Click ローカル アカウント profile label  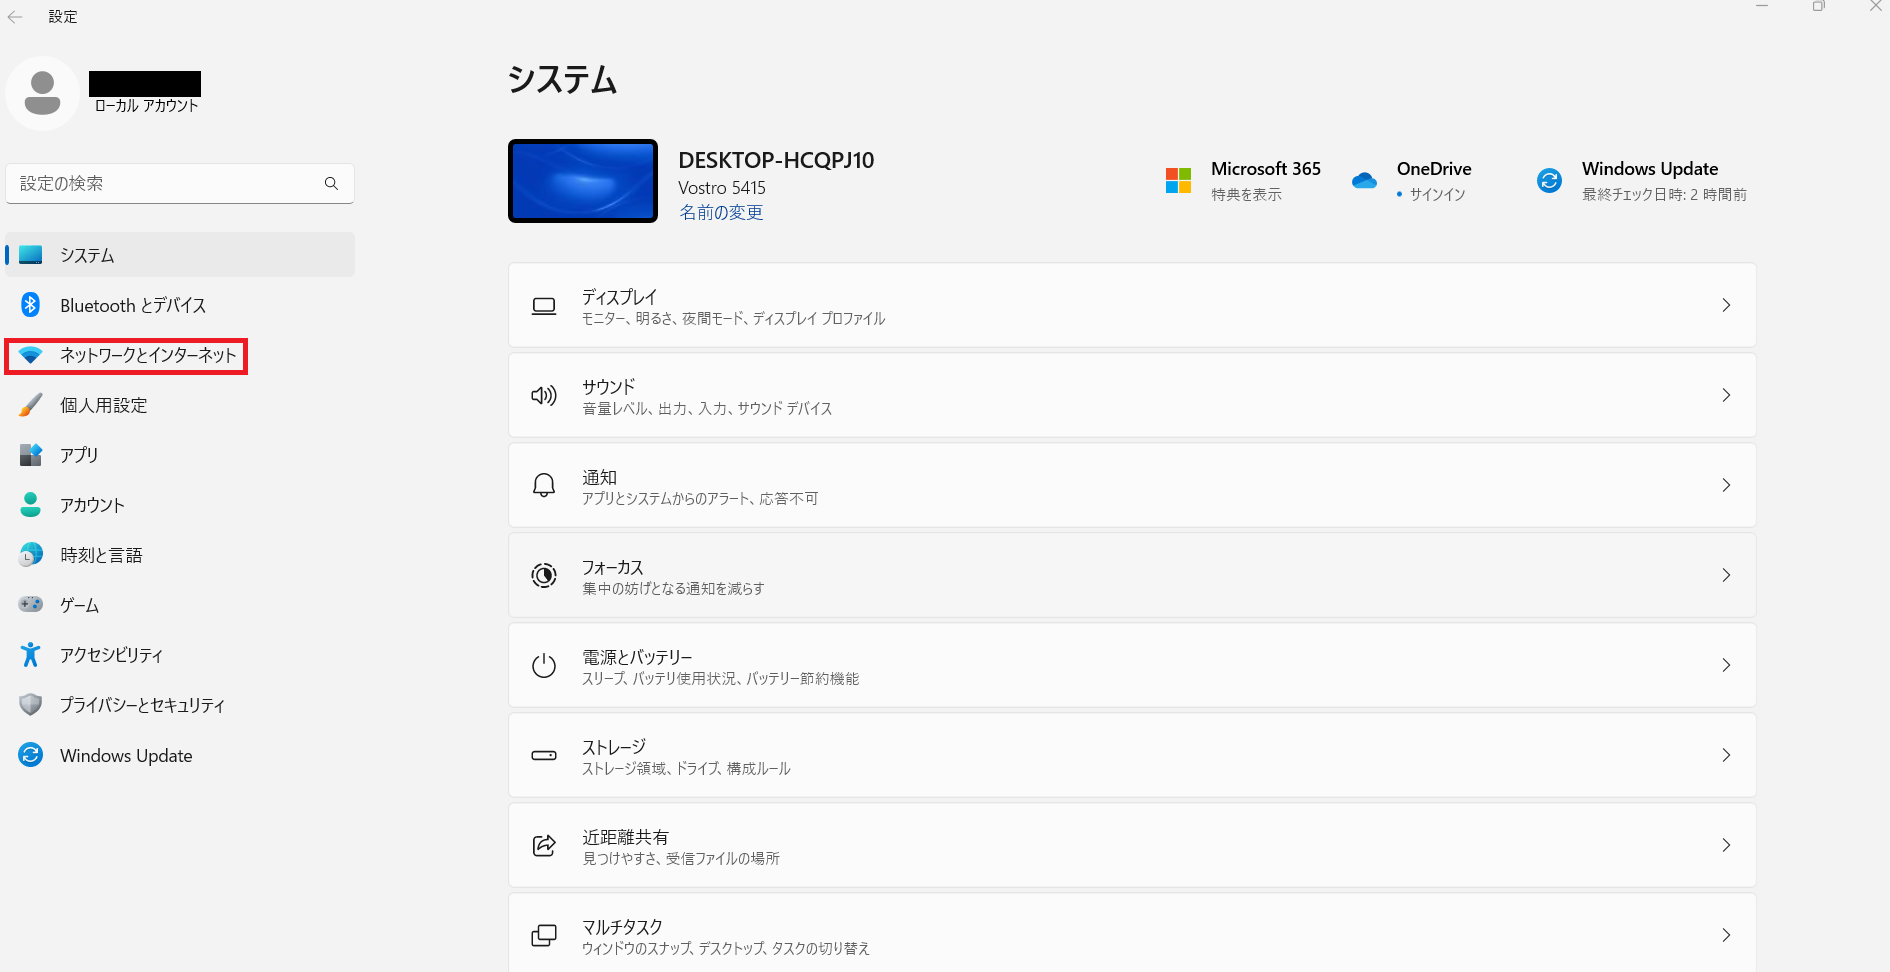(147, 106)
